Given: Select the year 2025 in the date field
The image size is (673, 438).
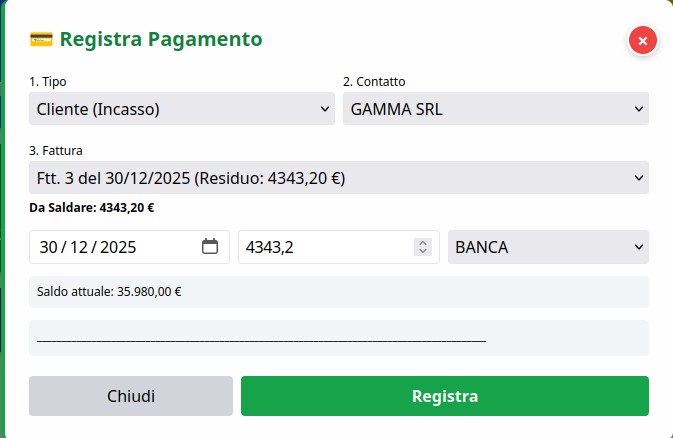Looking at the screenshot, I should pyautogui.click(x=117, y=247).
